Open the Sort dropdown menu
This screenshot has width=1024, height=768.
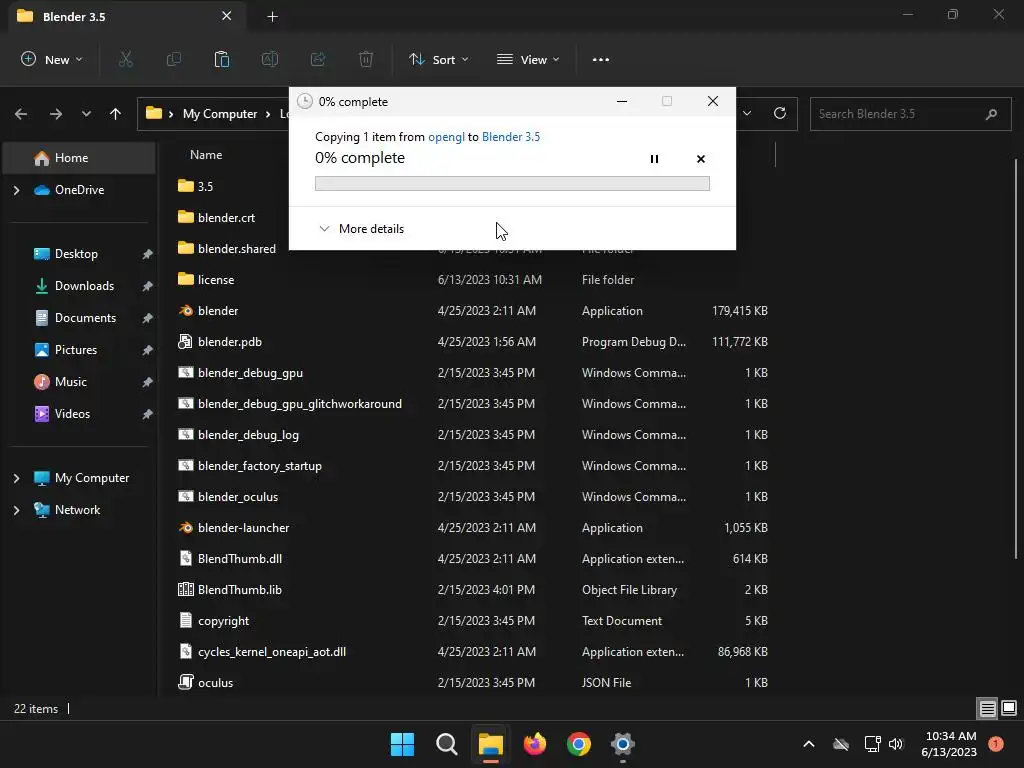click(439, 59)
